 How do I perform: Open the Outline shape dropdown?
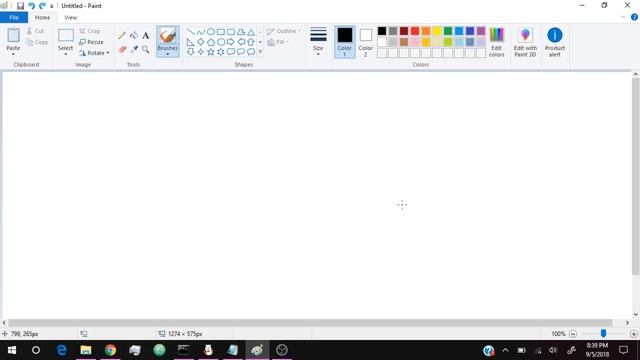pos(284,31)
